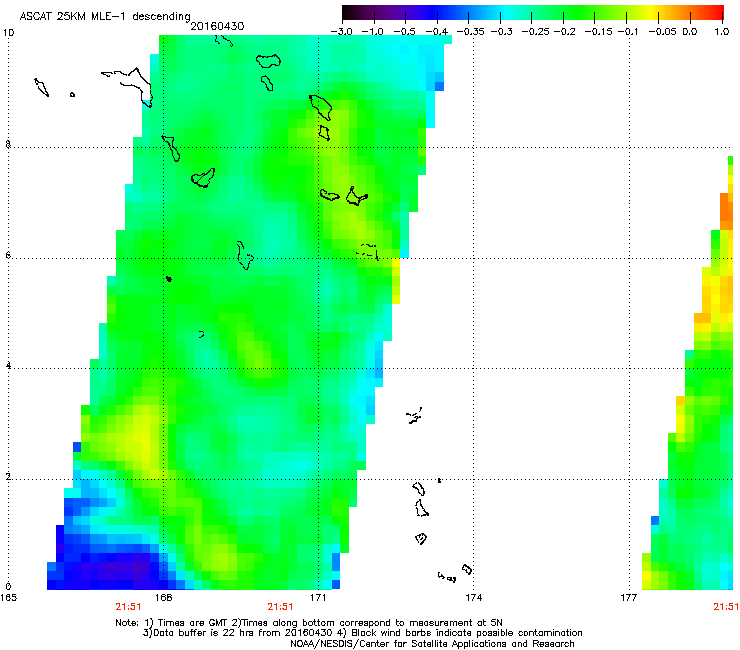Click the color bar label -0.35
The height and width of the screenshot is (650, 740).
coord(471,32)
